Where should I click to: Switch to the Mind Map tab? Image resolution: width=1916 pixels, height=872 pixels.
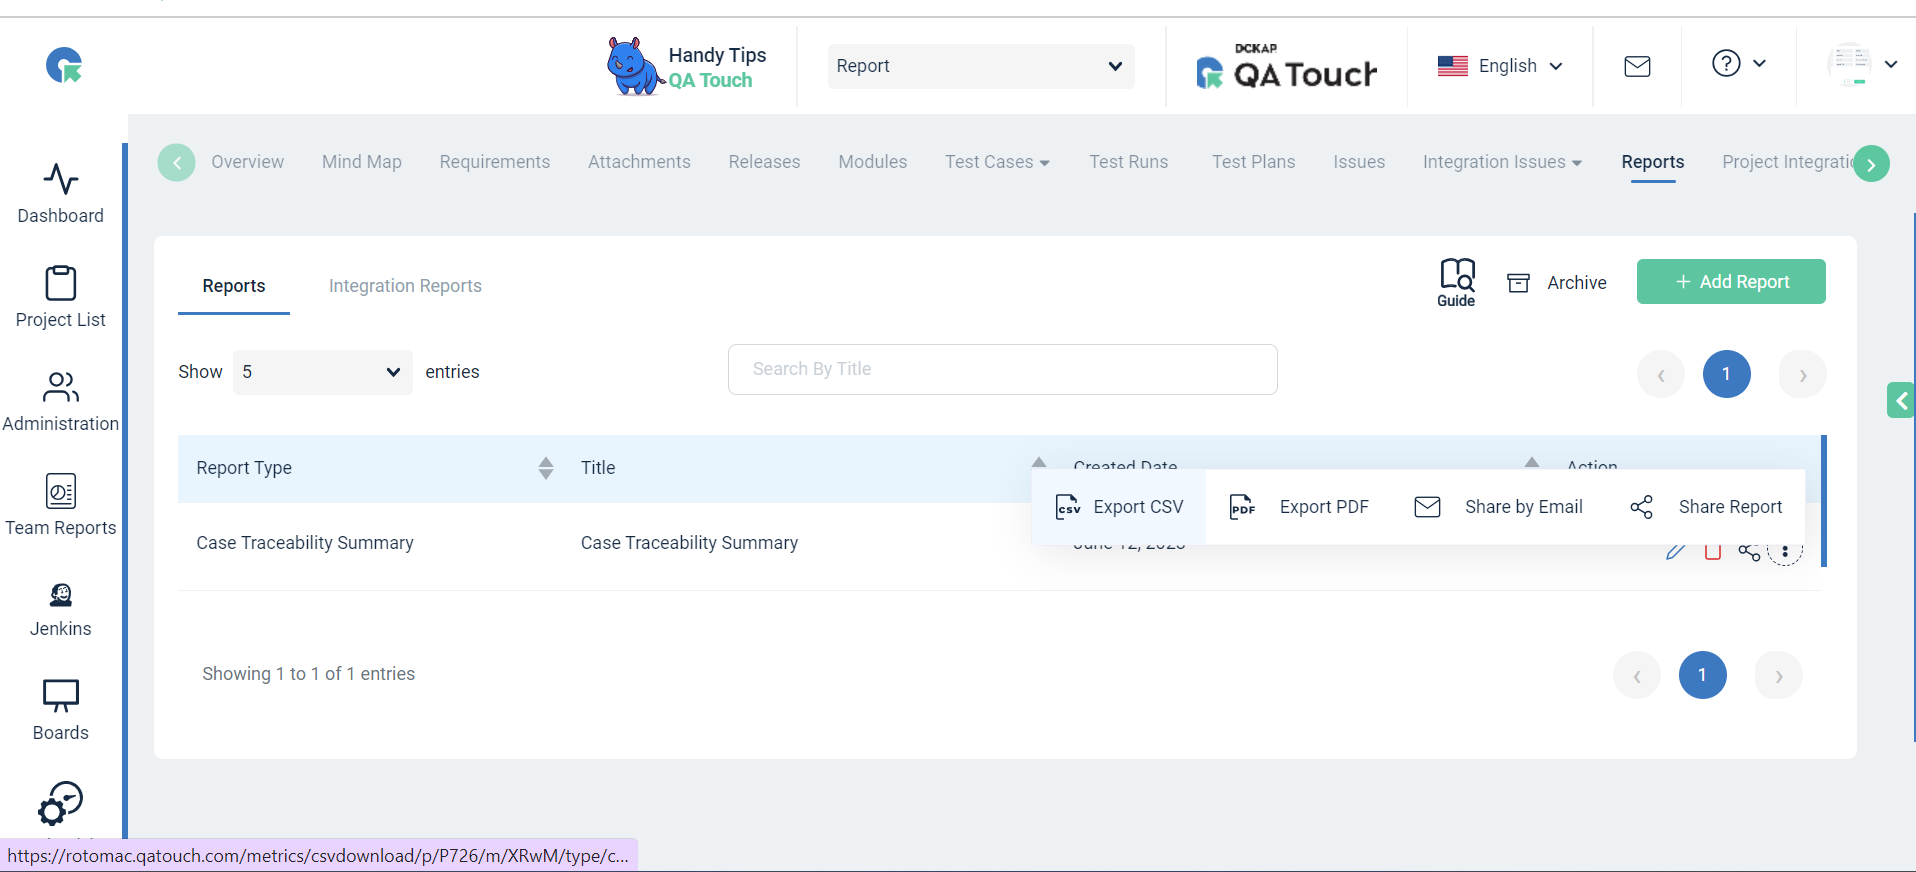click(362, 162)
